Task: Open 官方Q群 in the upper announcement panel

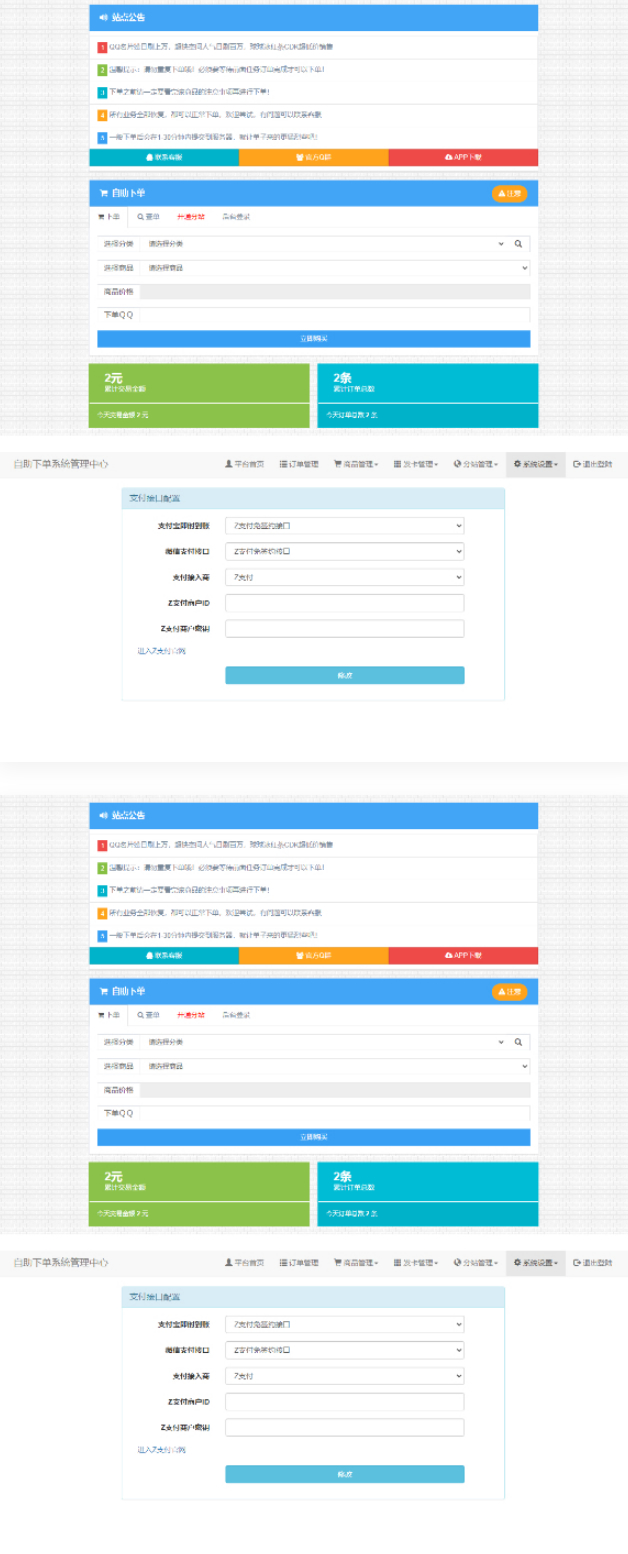Action: pos(313,157)
